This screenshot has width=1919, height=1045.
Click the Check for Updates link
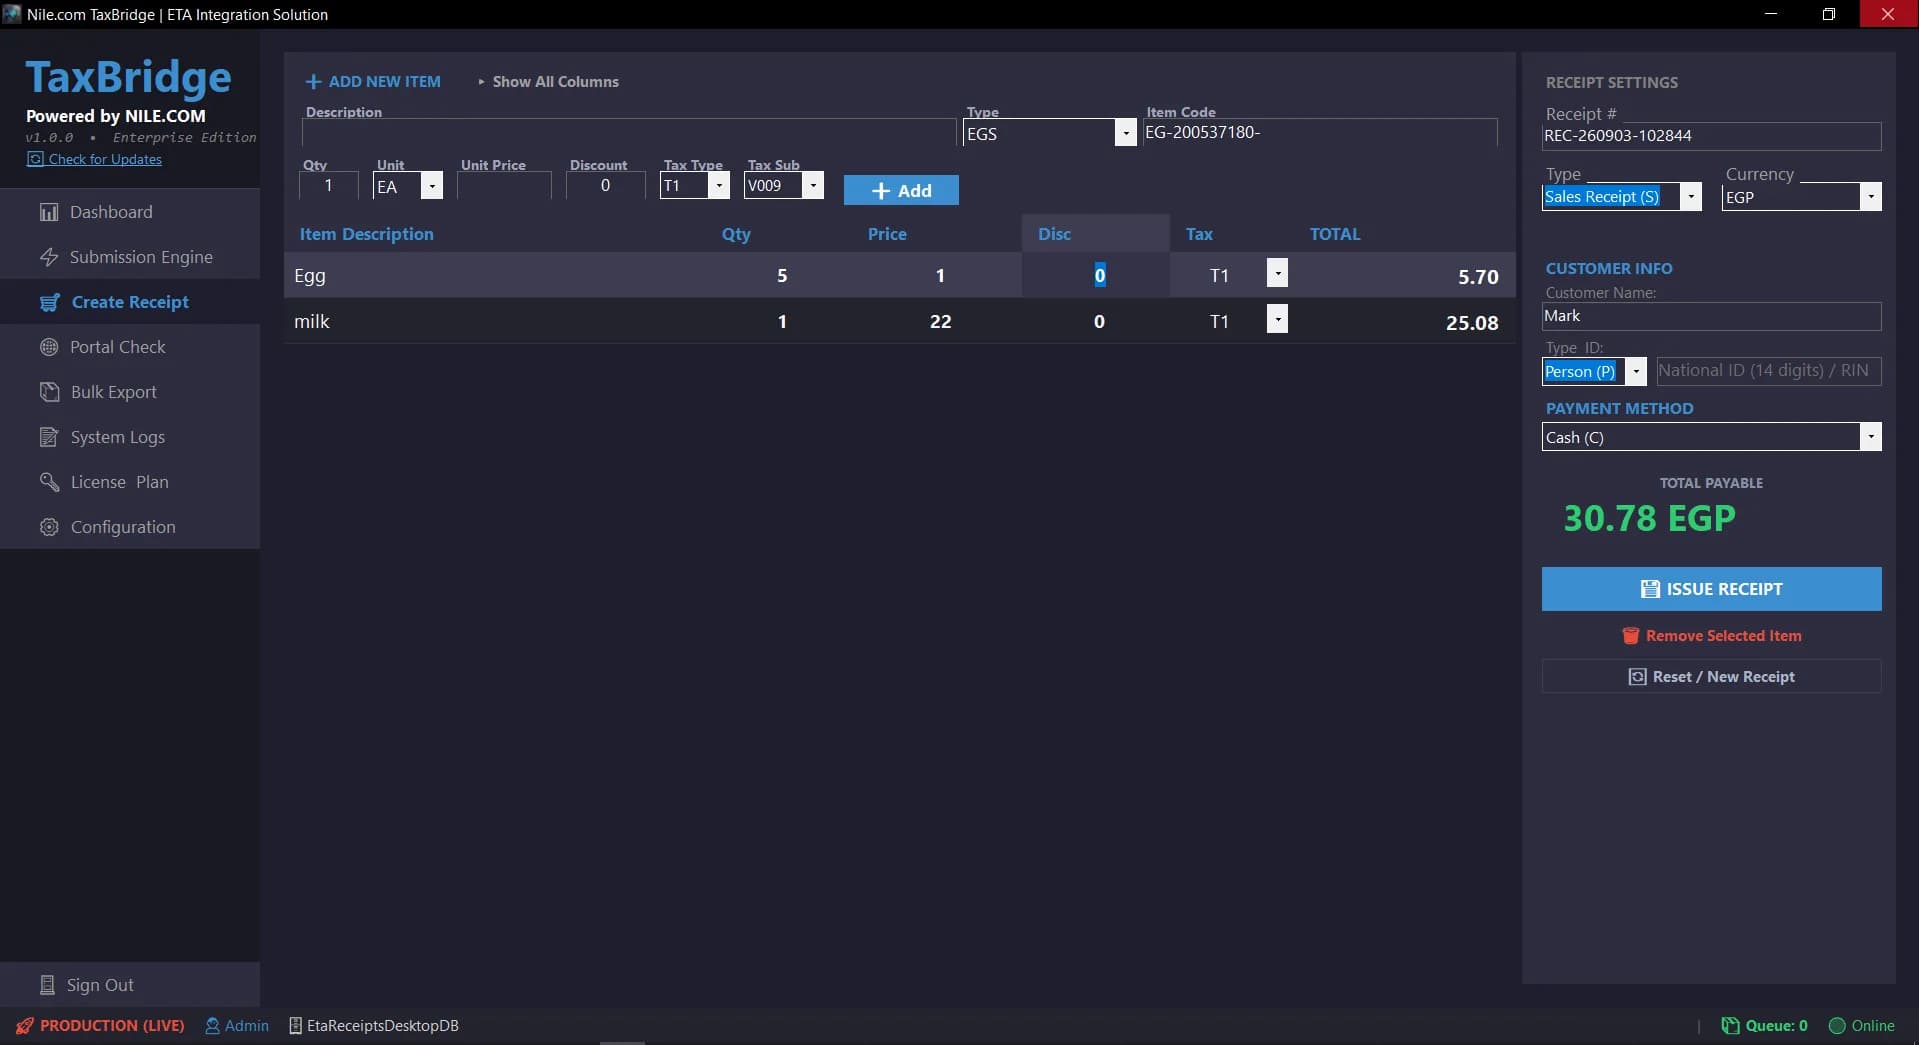pyautogui.click(x=105, y=159)
